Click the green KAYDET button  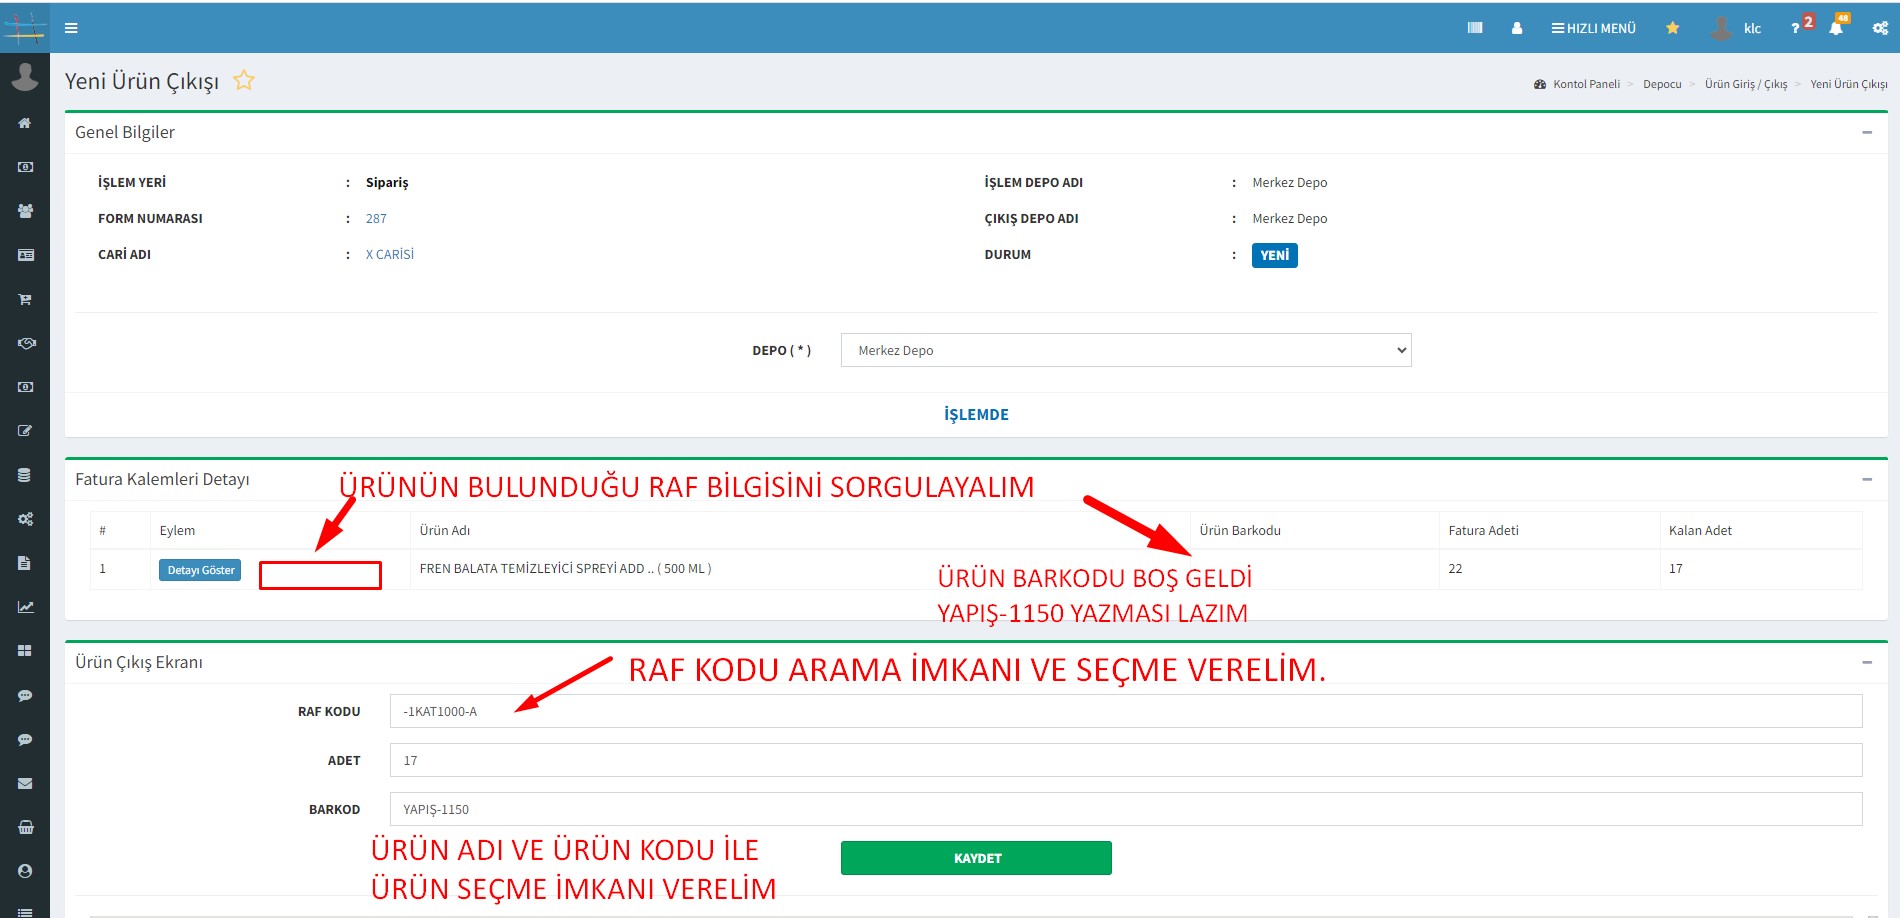975,858
